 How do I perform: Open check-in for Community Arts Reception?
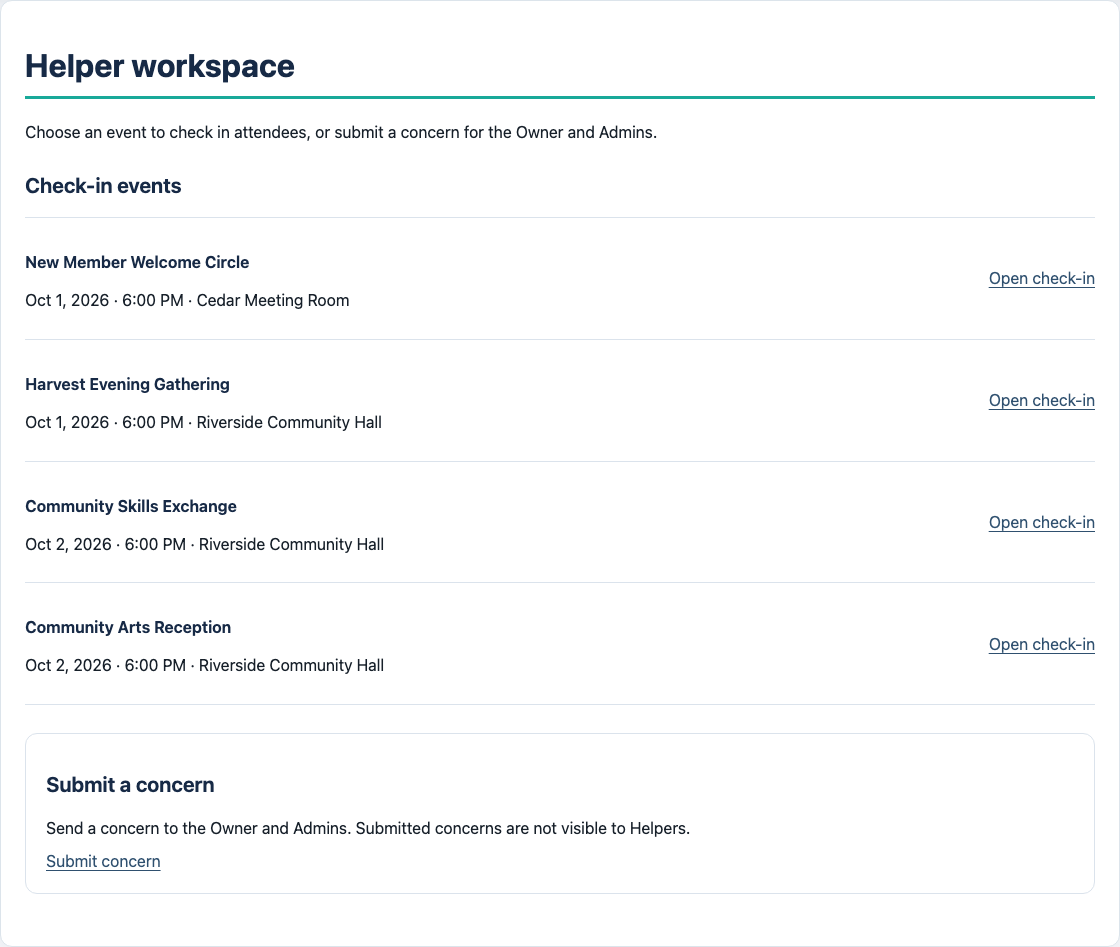1041,645
